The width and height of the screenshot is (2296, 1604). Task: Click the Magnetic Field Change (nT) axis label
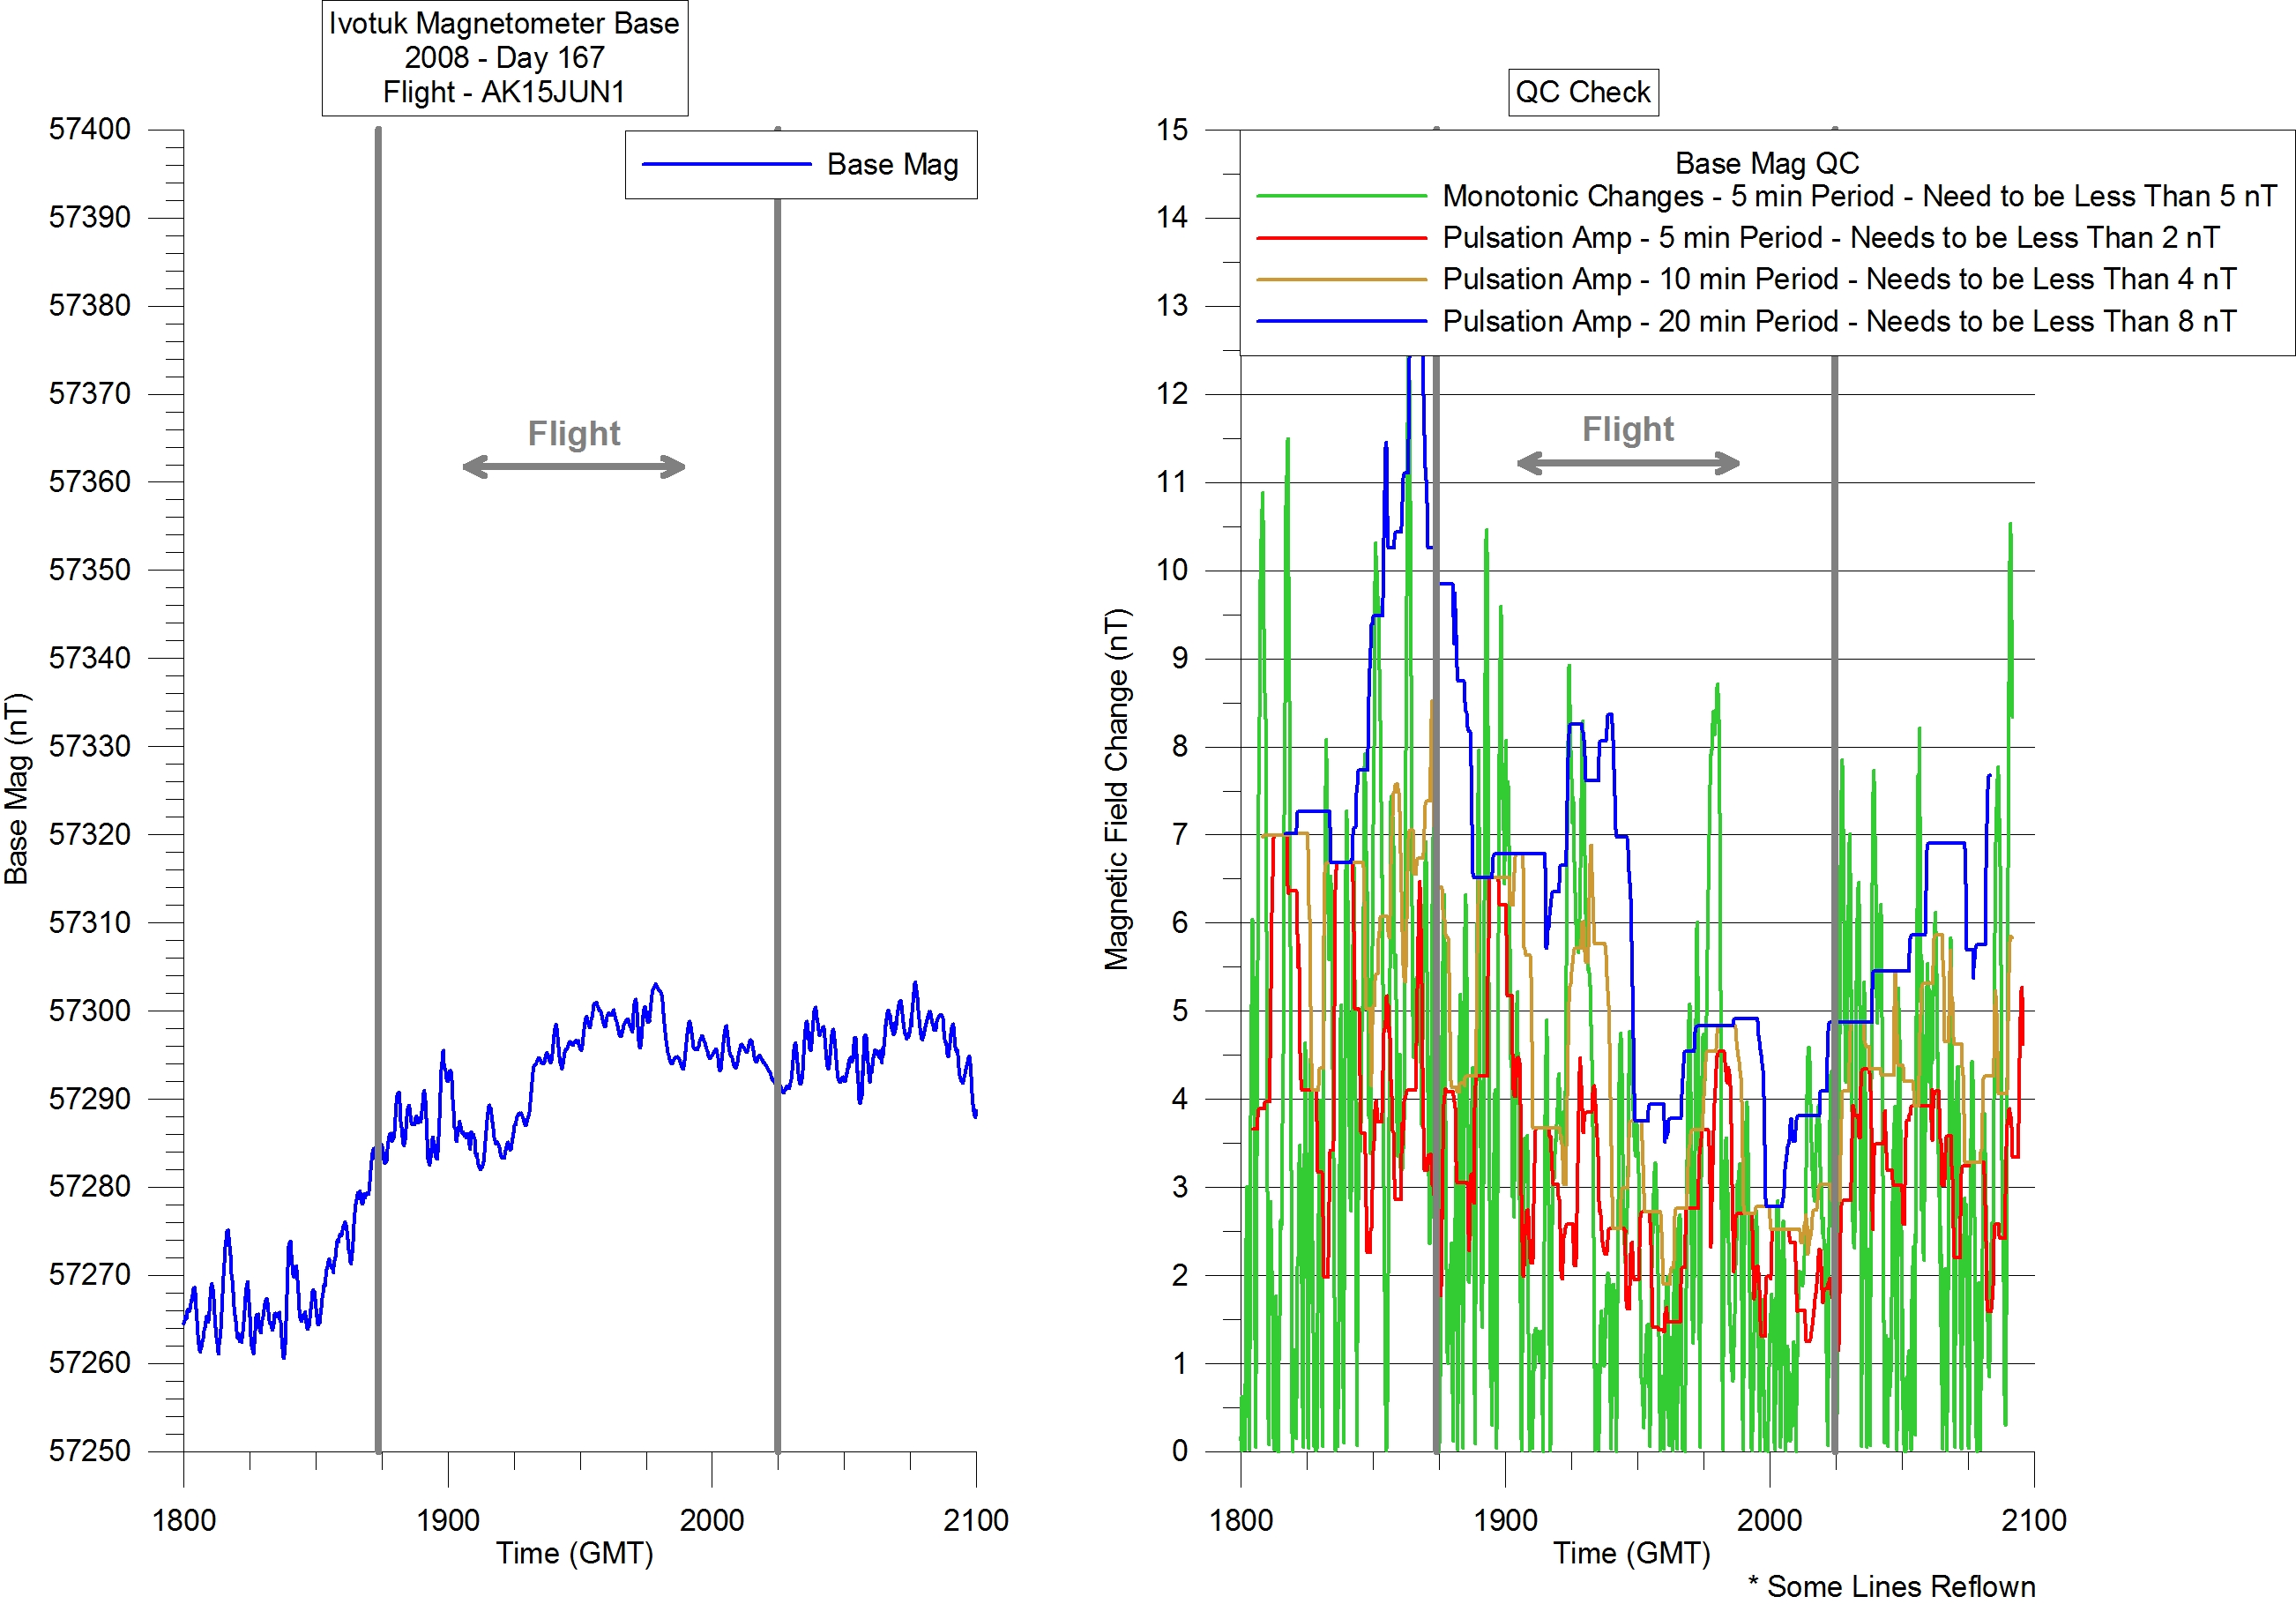tap(1116, 788)
